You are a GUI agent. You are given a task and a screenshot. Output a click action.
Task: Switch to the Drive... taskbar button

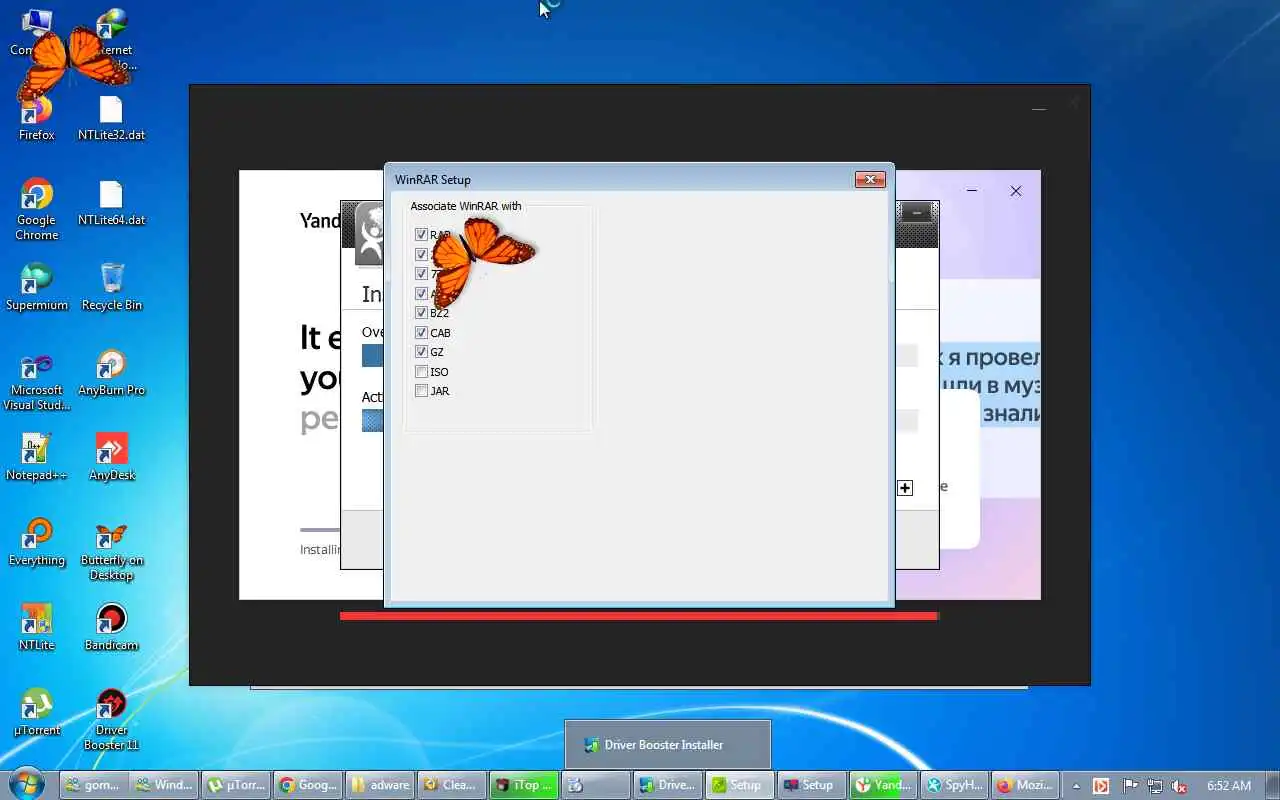(669, 785)
